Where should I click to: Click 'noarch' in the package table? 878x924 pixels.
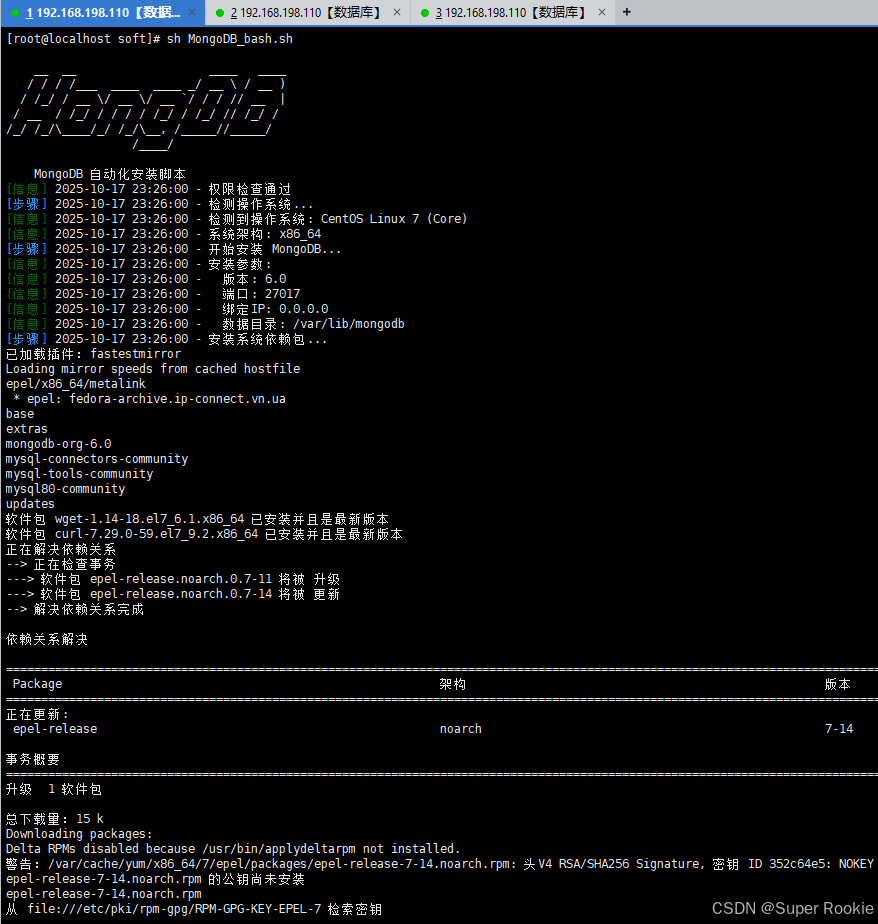[x=460, y=729]
